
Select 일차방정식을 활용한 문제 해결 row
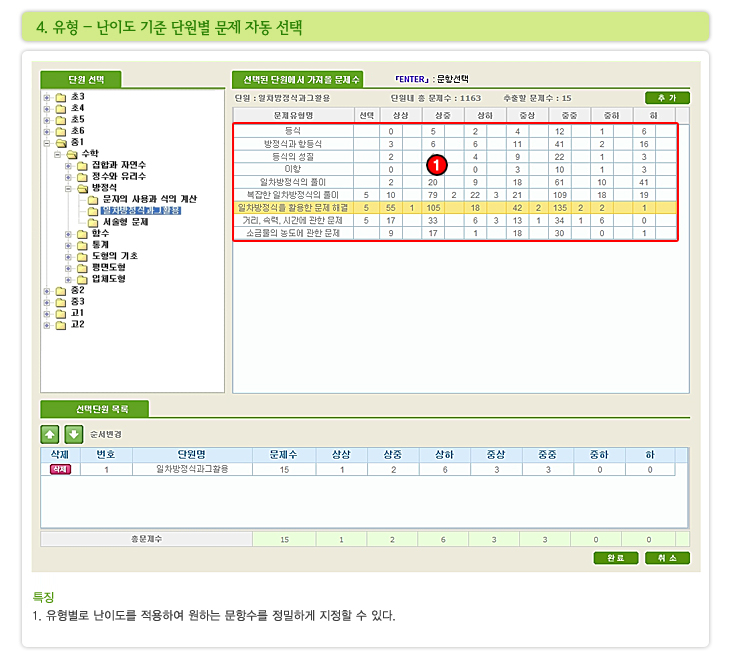(x=455, y=208)
